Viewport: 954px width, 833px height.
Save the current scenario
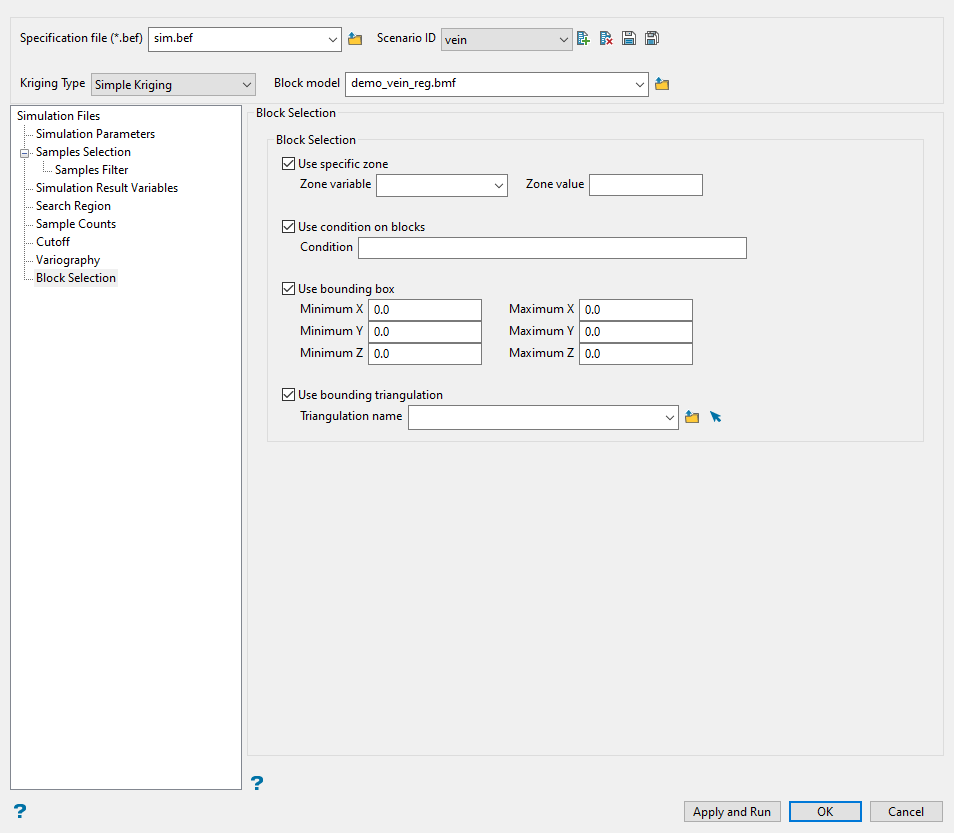click(629, 39)
